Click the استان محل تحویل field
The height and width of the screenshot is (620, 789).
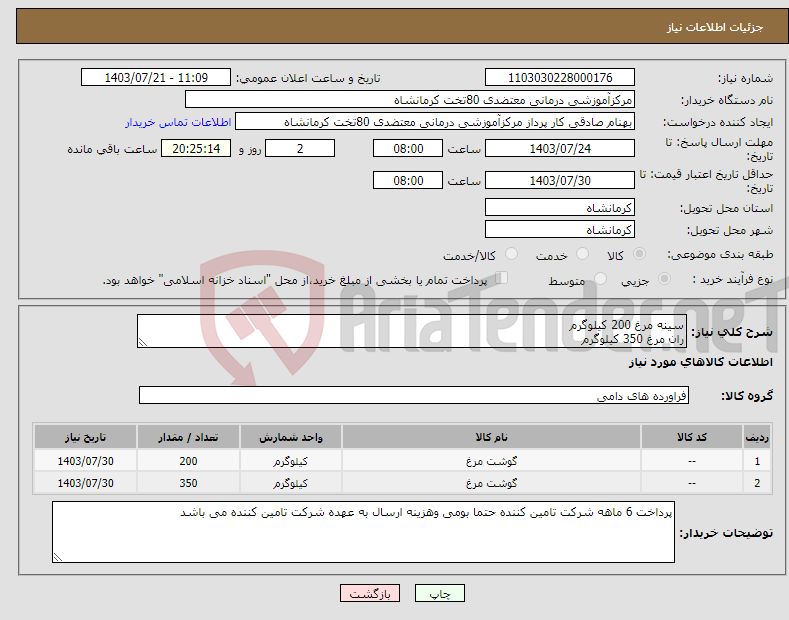point(560,207)
